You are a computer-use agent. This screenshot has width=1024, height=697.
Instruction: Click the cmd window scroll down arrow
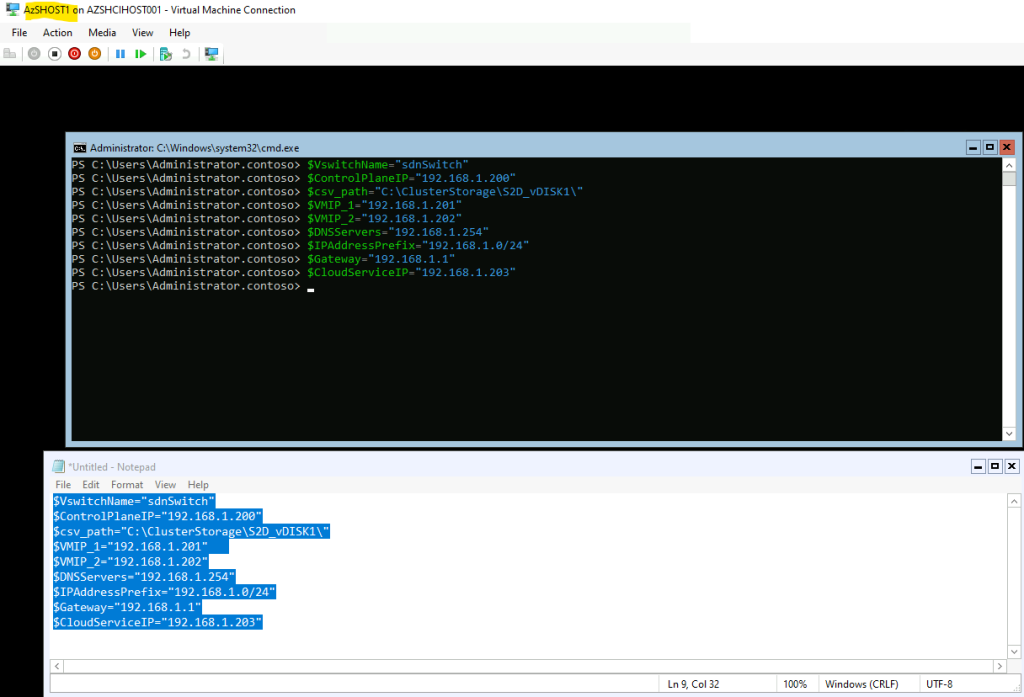[1009, 434]
